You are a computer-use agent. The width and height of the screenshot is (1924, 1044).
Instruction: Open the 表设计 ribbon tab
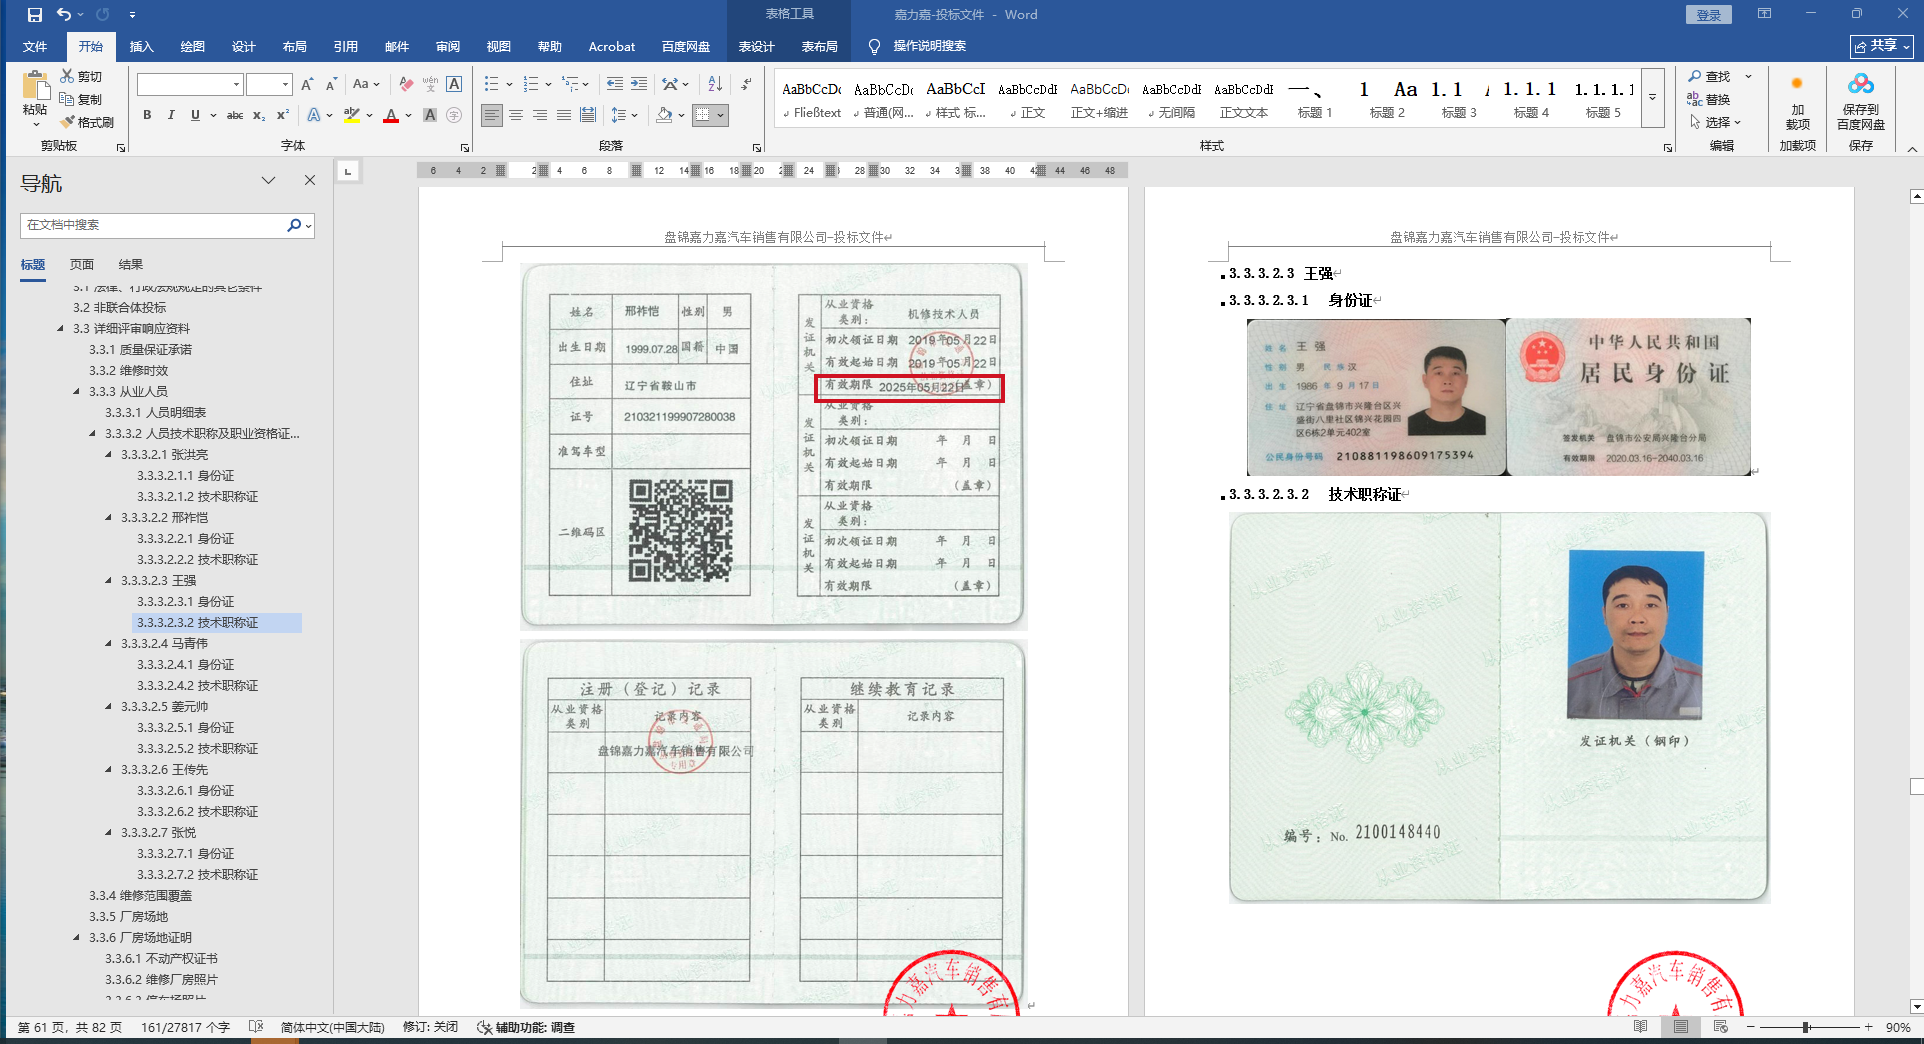[x=756, y=46]
